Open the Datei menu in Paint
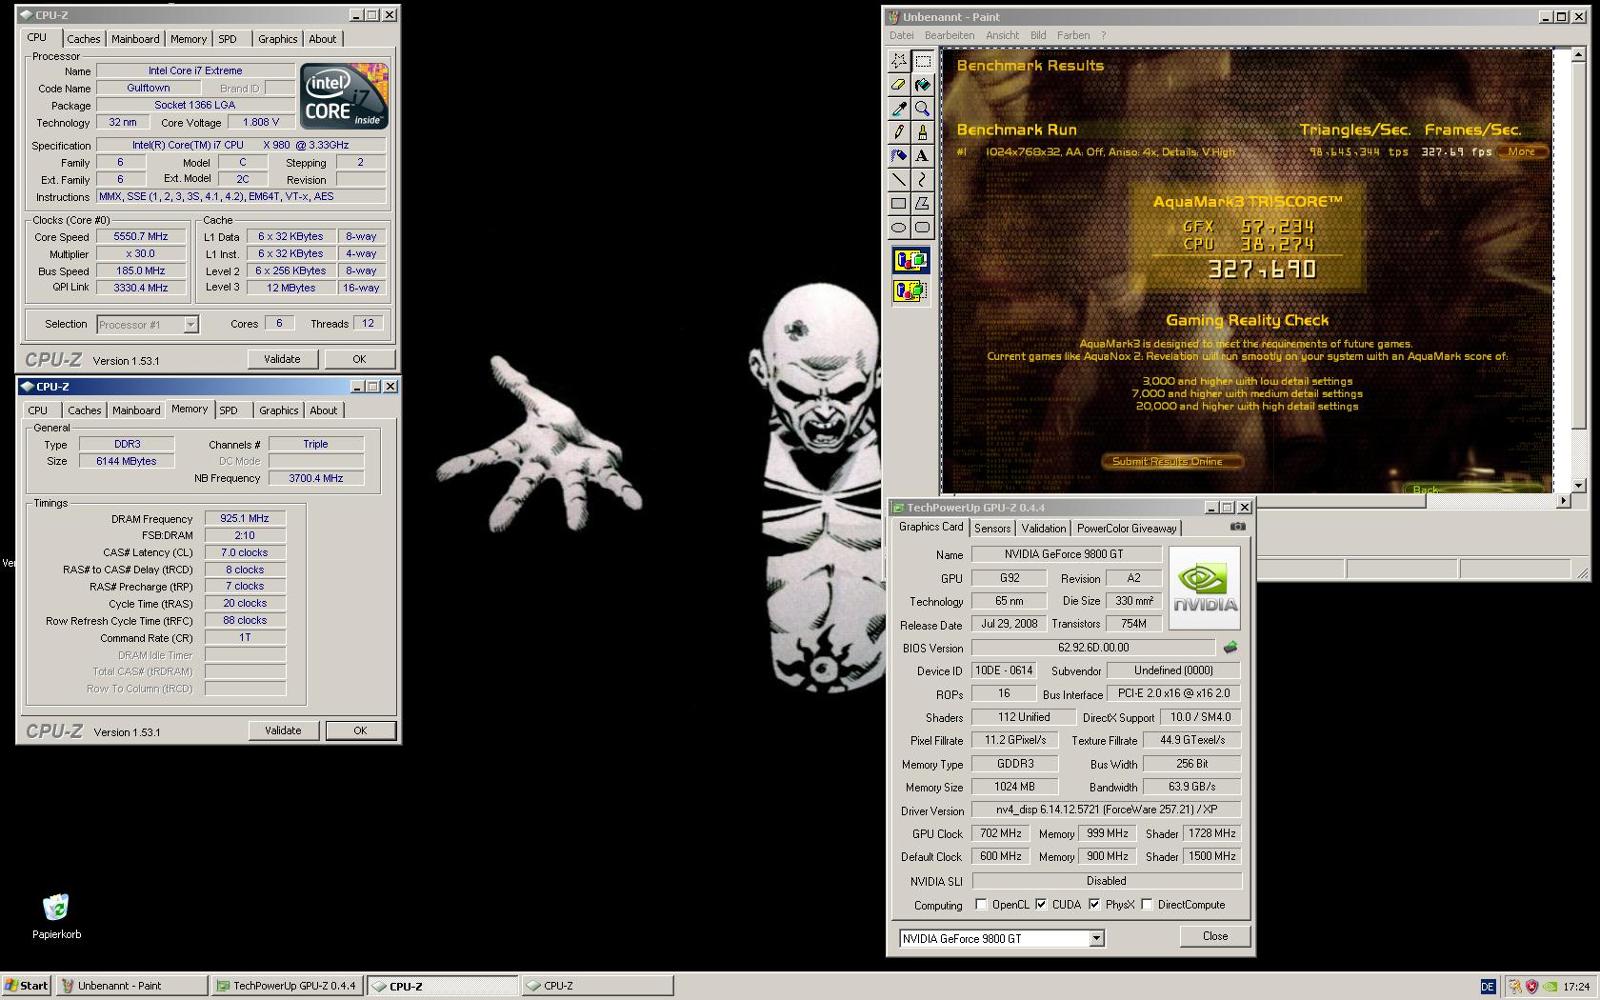1600x1000 pixels. tap(901, 35)
